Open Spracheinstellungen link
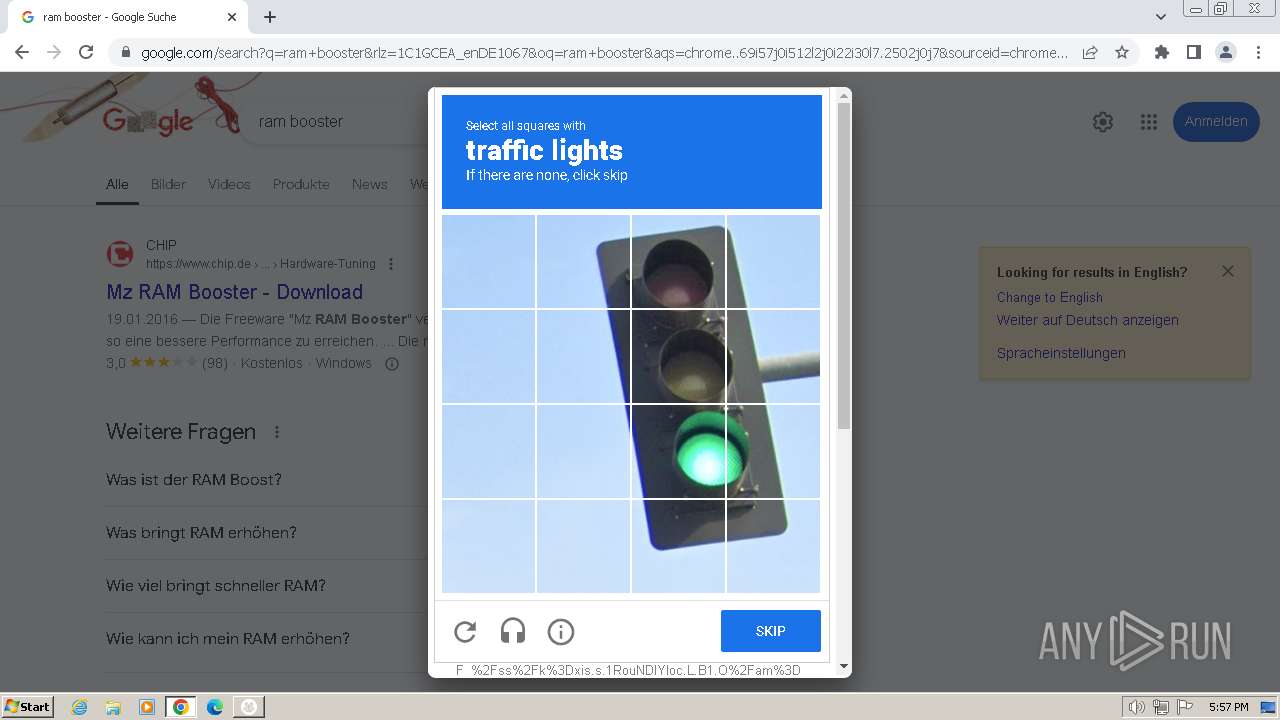Image resolution: width=1280 pixels, height=720 pixels. click(x=1061, y=353)
